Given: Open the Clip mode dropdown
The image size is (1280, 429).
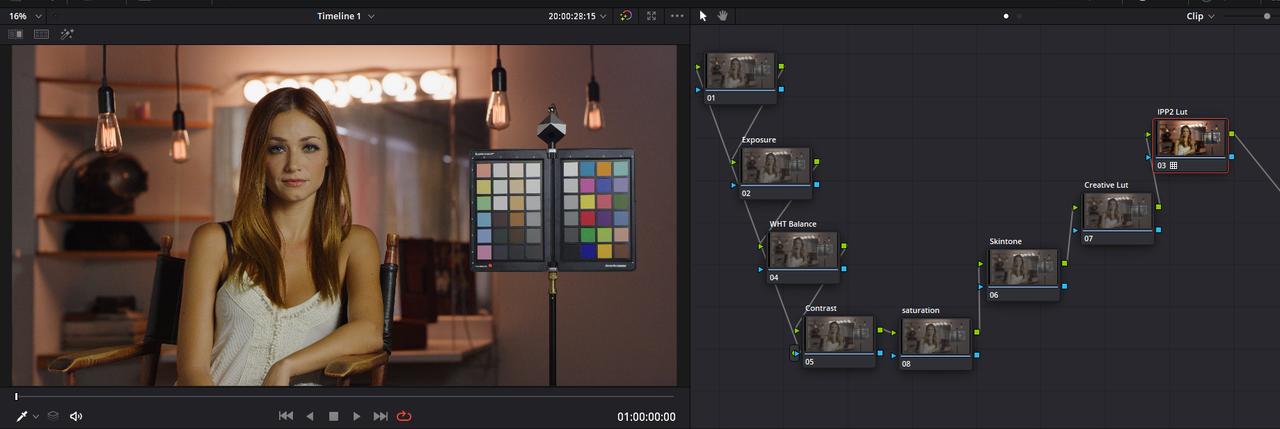Looking at the screenshot, I should point(1200,16).
